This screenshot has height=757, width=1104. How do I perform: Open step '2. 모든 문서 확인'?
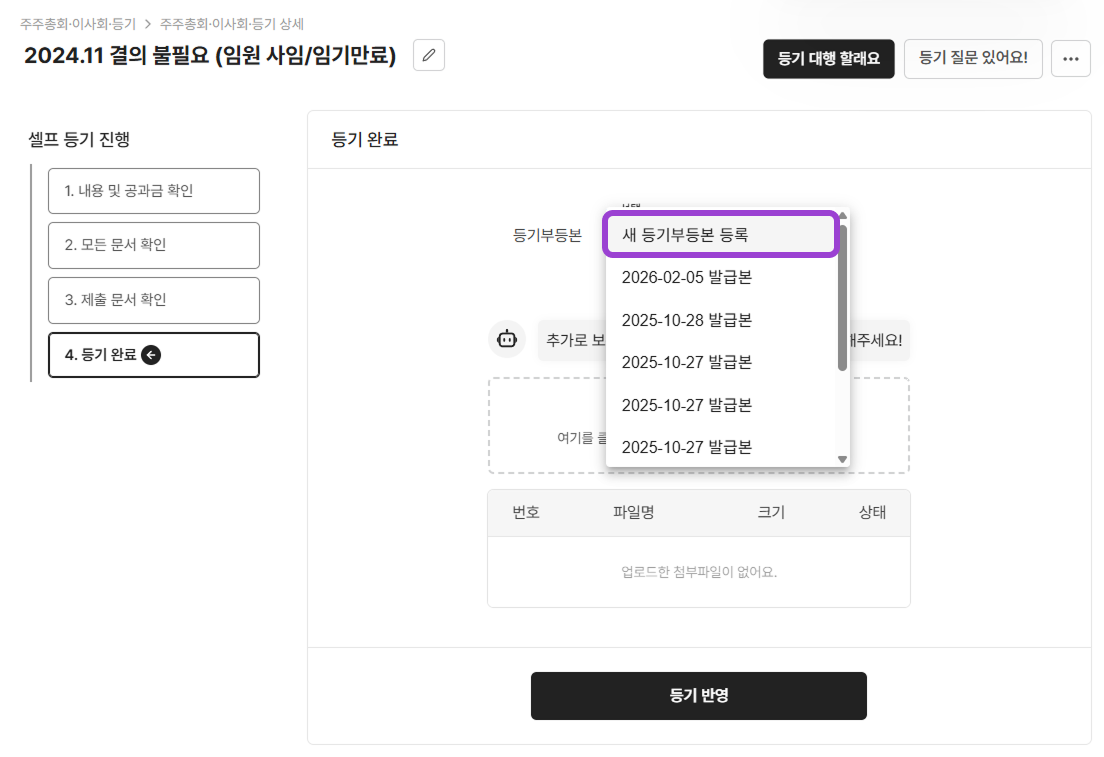click(154, 245)
